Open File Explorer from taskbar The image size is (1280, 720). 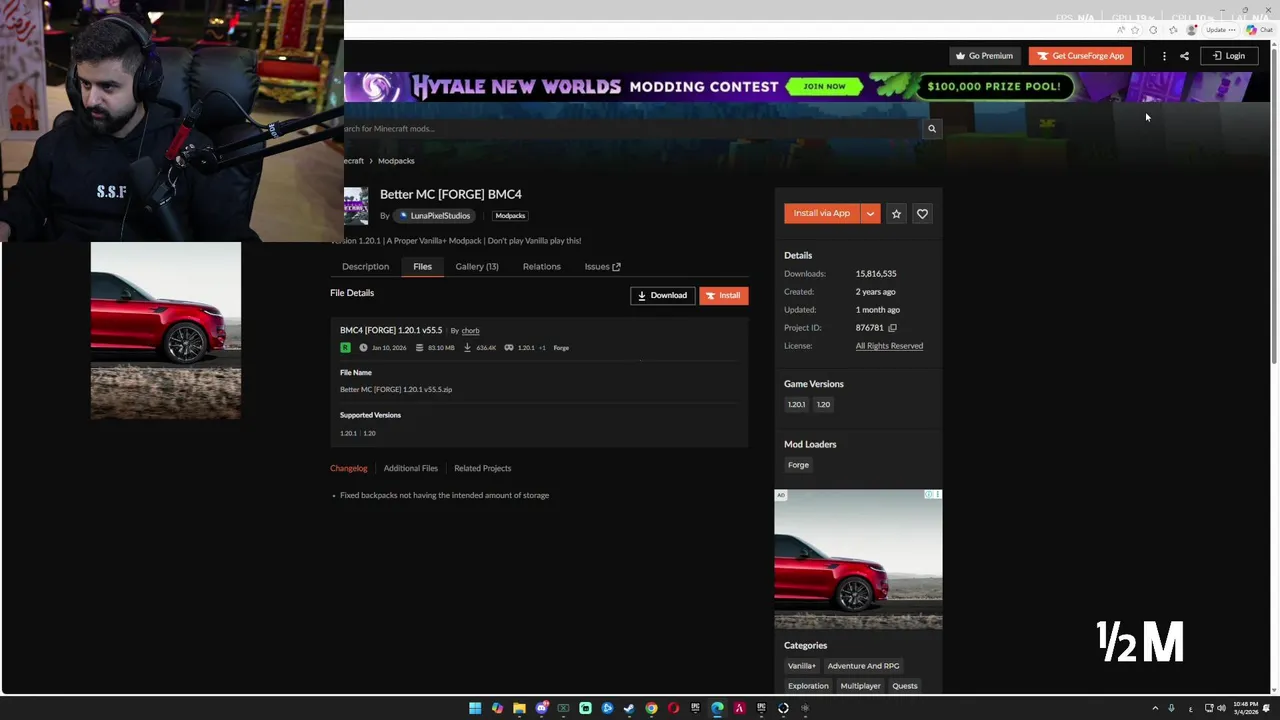click(x=519, y=708)
